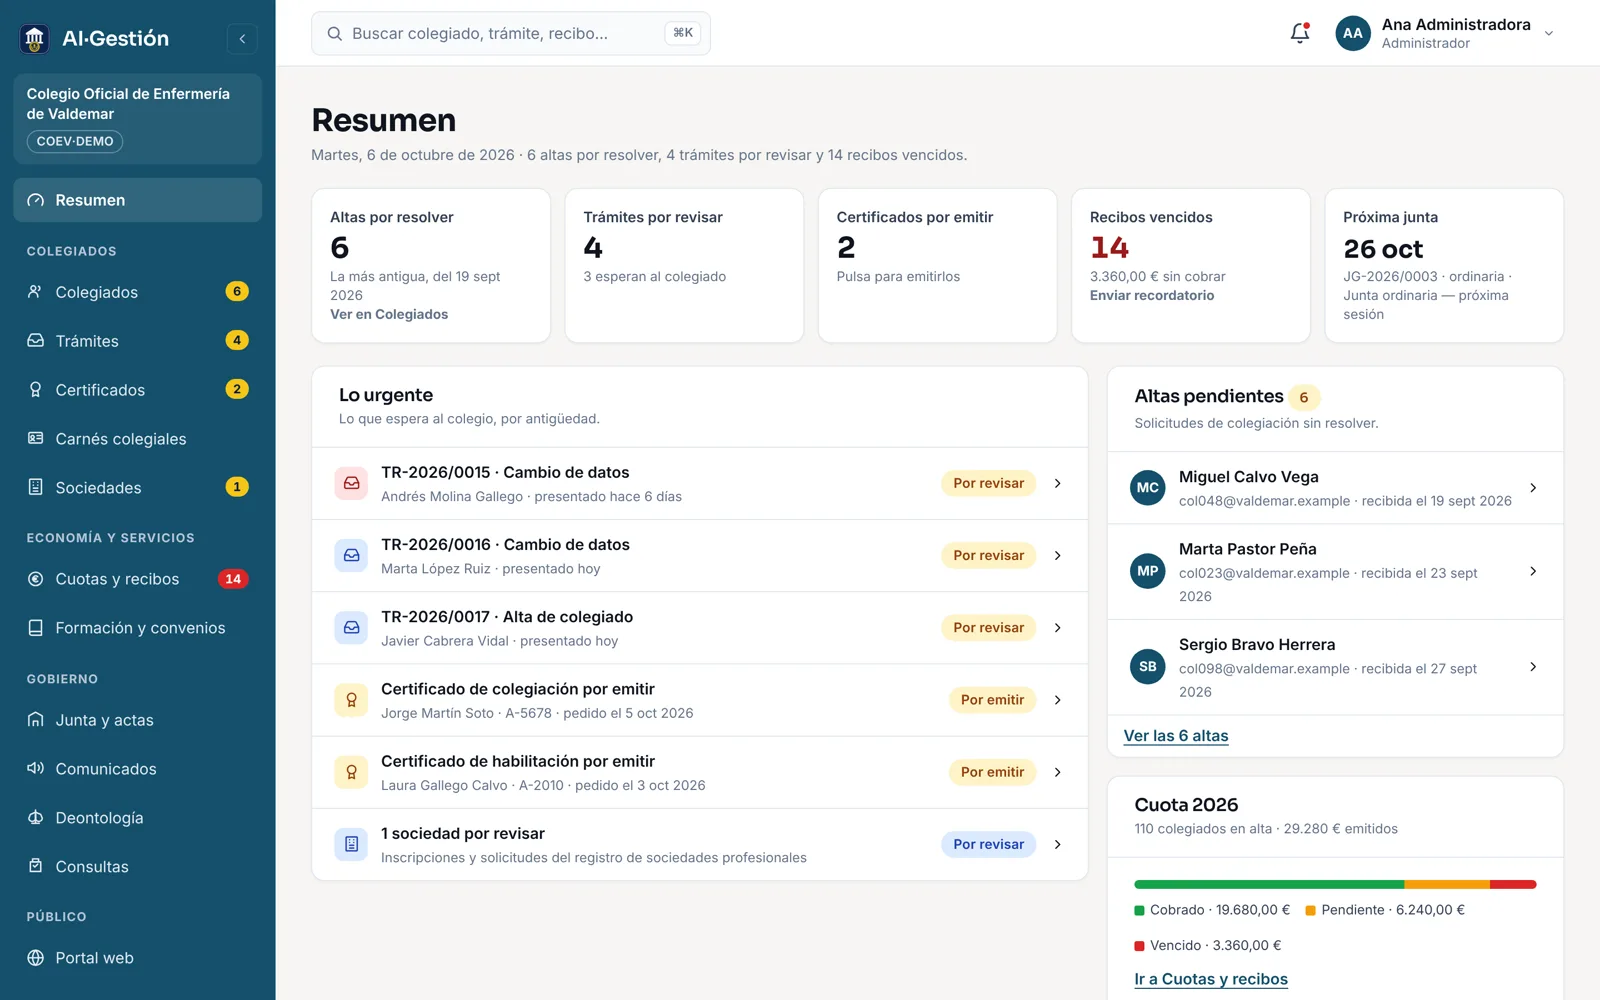Click the ribbon icon of Certificado de colegiación
The image size is (1600, 1000).
(351, 700)
